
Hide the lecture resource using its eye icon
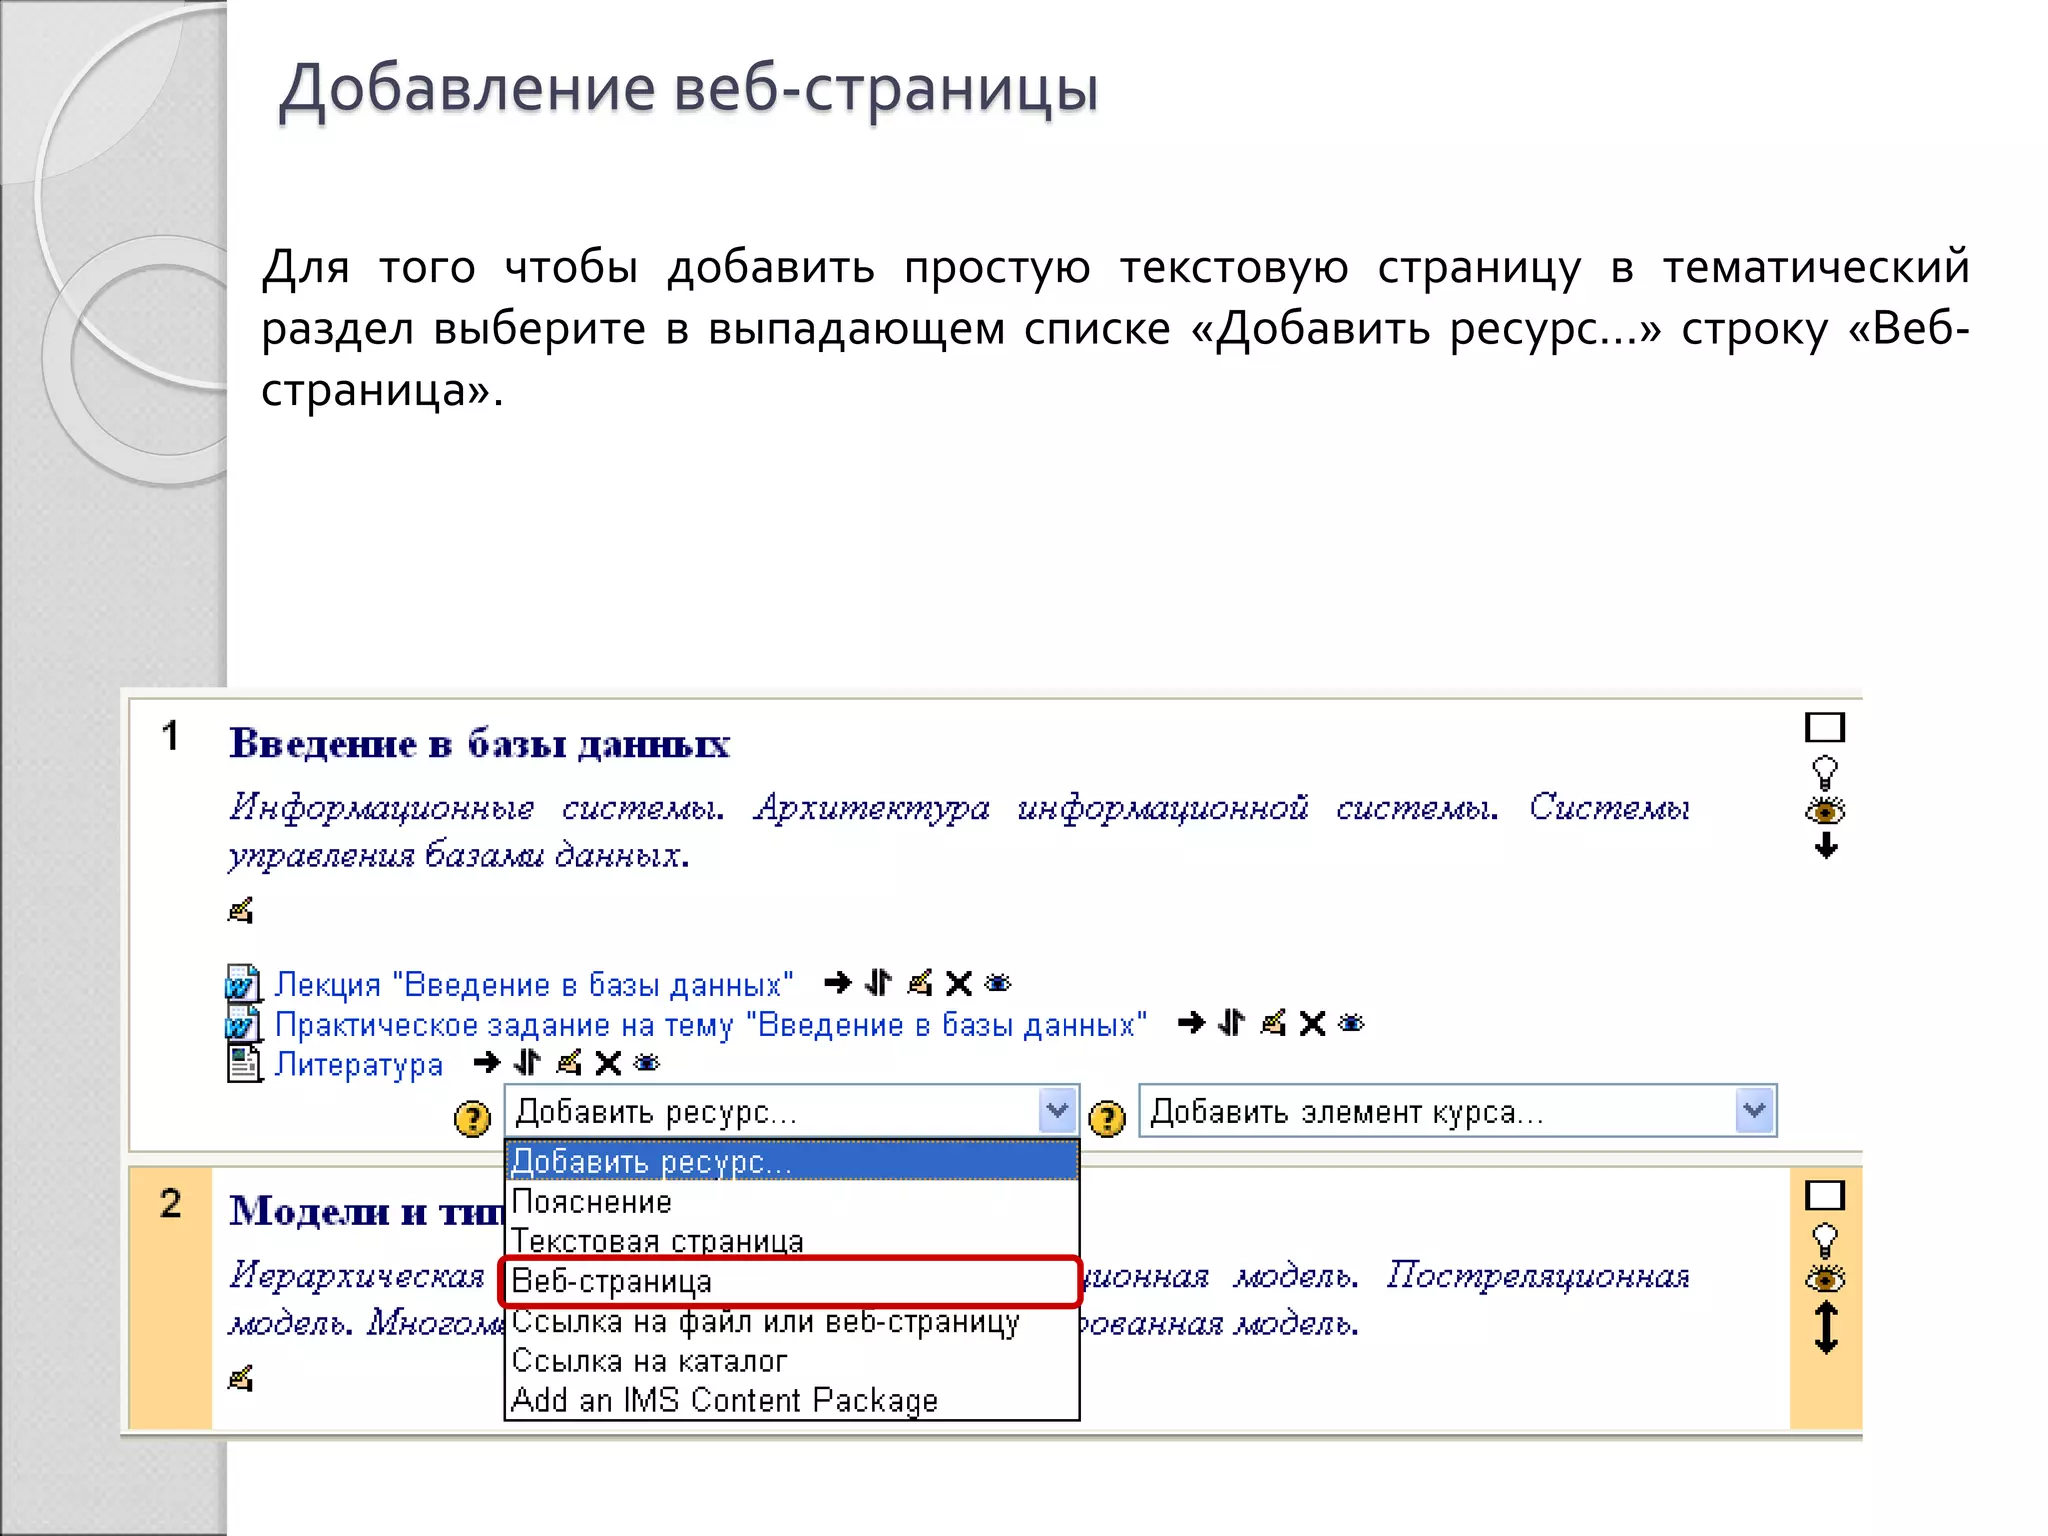click(998, 984)
